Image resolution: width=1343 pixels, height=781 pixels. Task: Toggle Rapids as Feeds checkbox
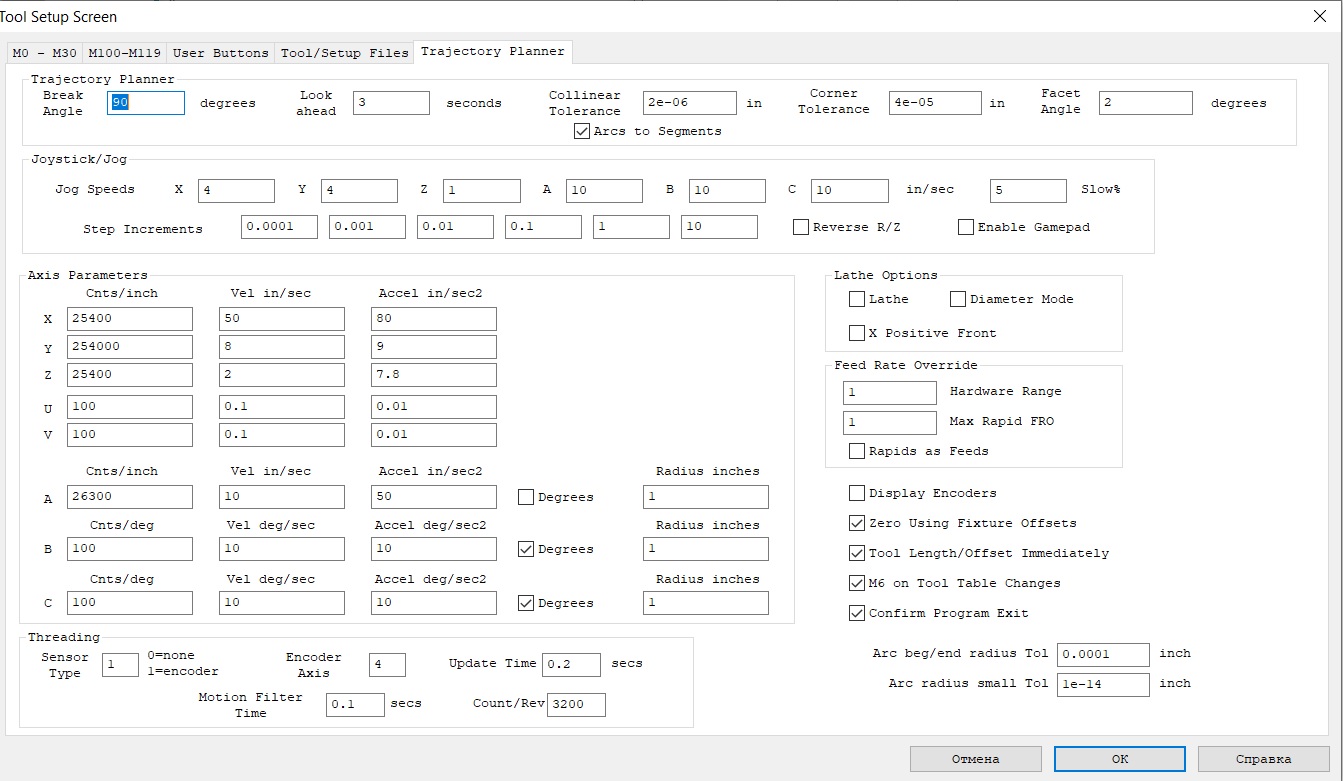[x=857, y=451]
